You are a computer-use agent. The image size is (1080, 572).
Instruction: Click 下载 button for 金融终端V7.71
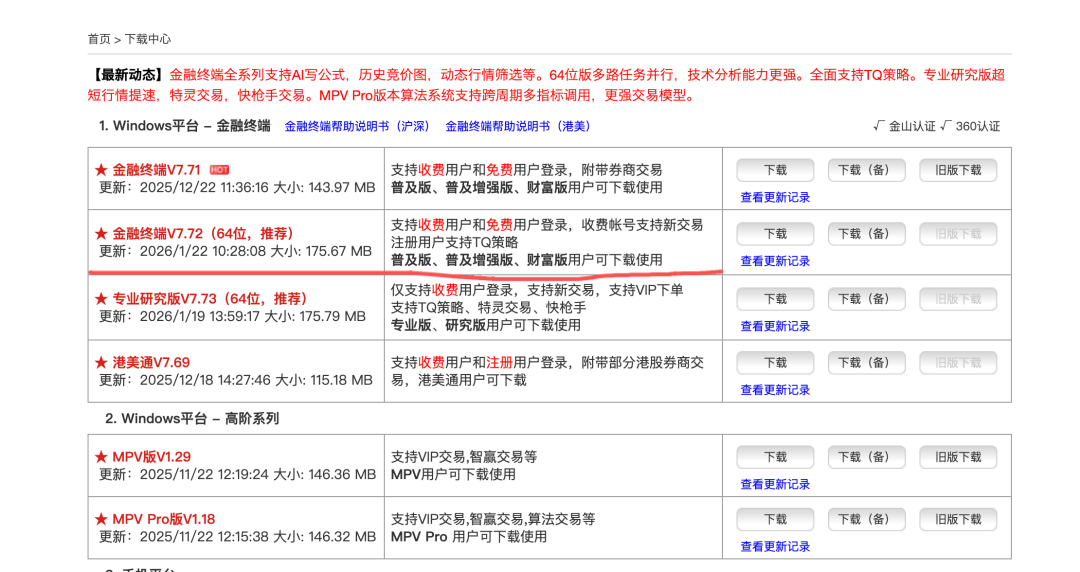tap(775, 170)
